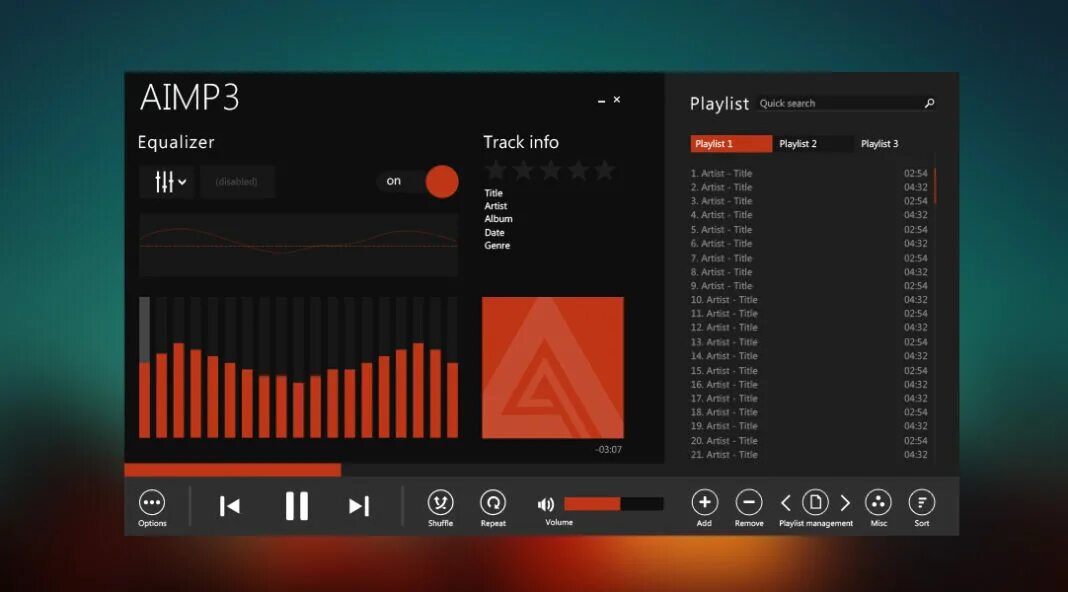Click the search magnifier icon
This screenshot has height=592, width=1068.
click(929, 103)
